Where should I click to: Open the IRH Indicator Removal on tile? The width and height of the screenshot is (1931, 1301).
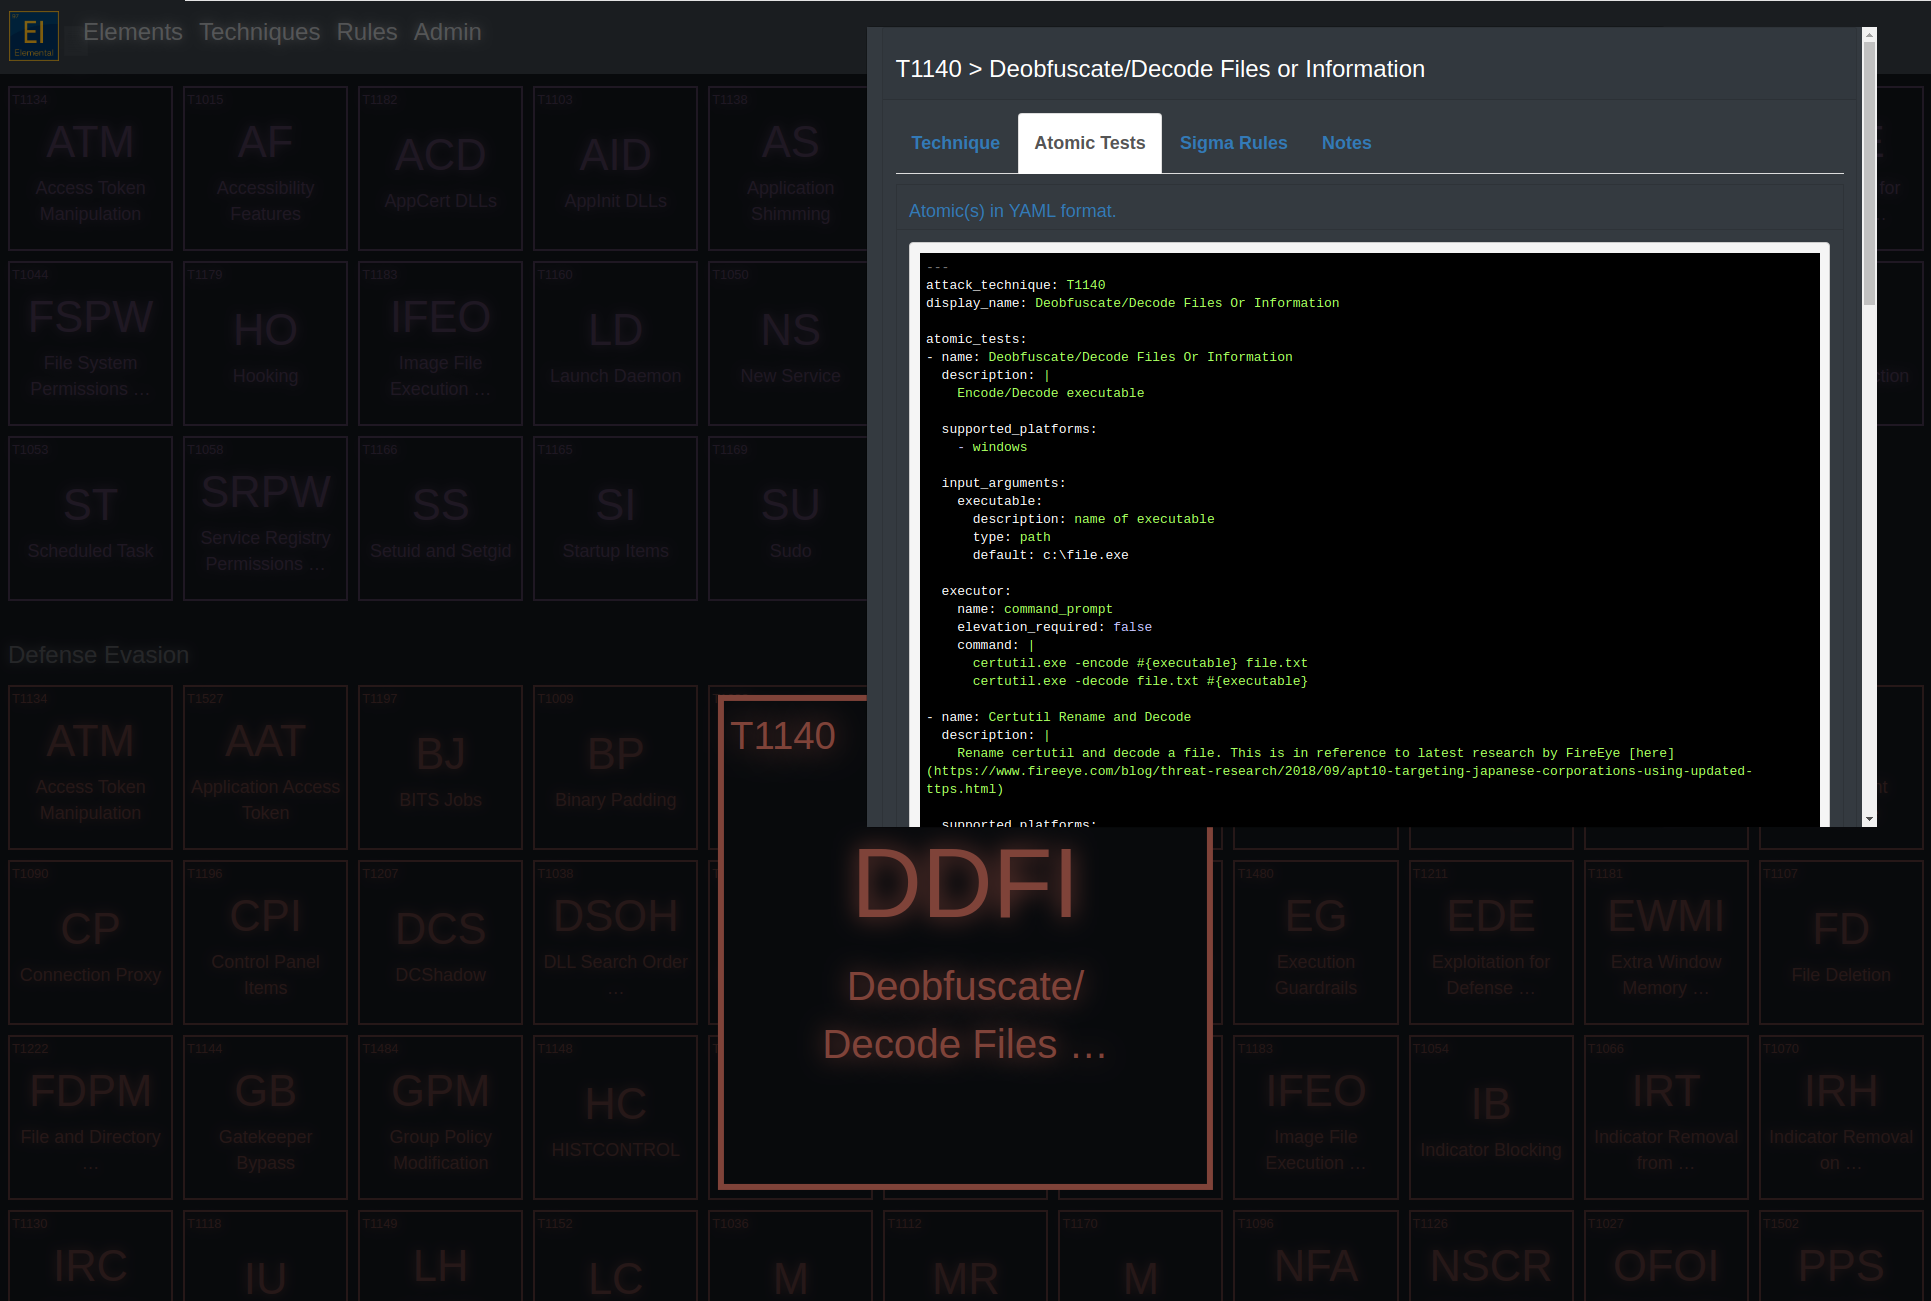click(1841, 1117)
